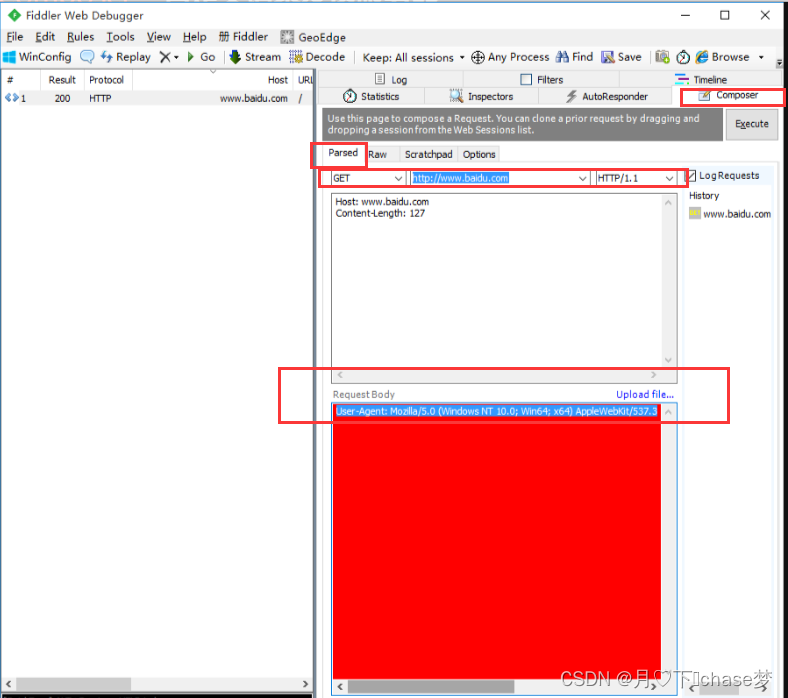This screenshot has height=698, width=788.
Task: Save sessions via toolbar Save
Action: pyautogui.click(x=621, y=57)
